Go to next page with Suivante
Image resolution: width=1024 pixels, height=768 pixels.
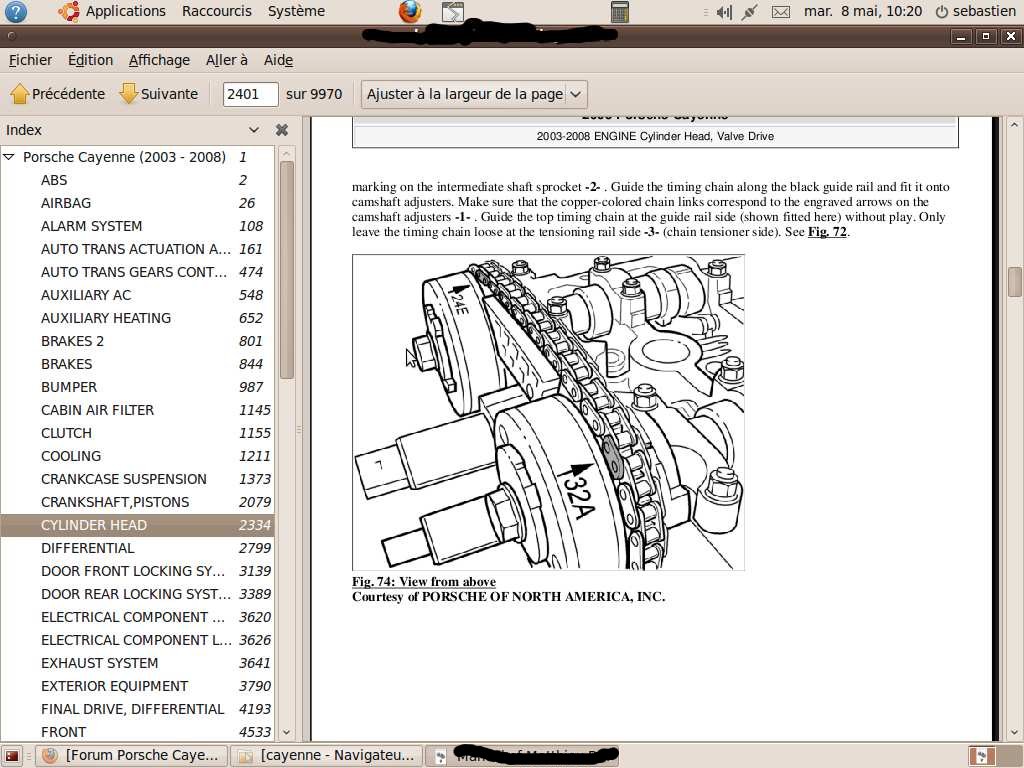pos(159,94)
